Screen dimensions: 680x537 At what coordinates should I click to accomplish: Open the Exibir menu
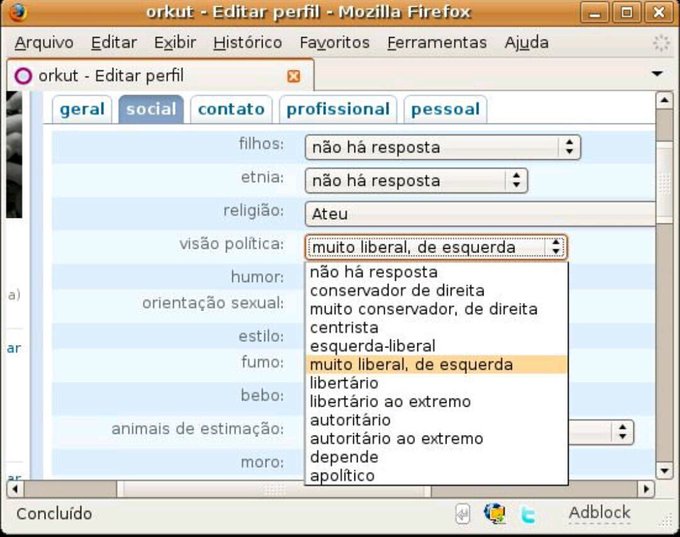[x=175, y=43]
